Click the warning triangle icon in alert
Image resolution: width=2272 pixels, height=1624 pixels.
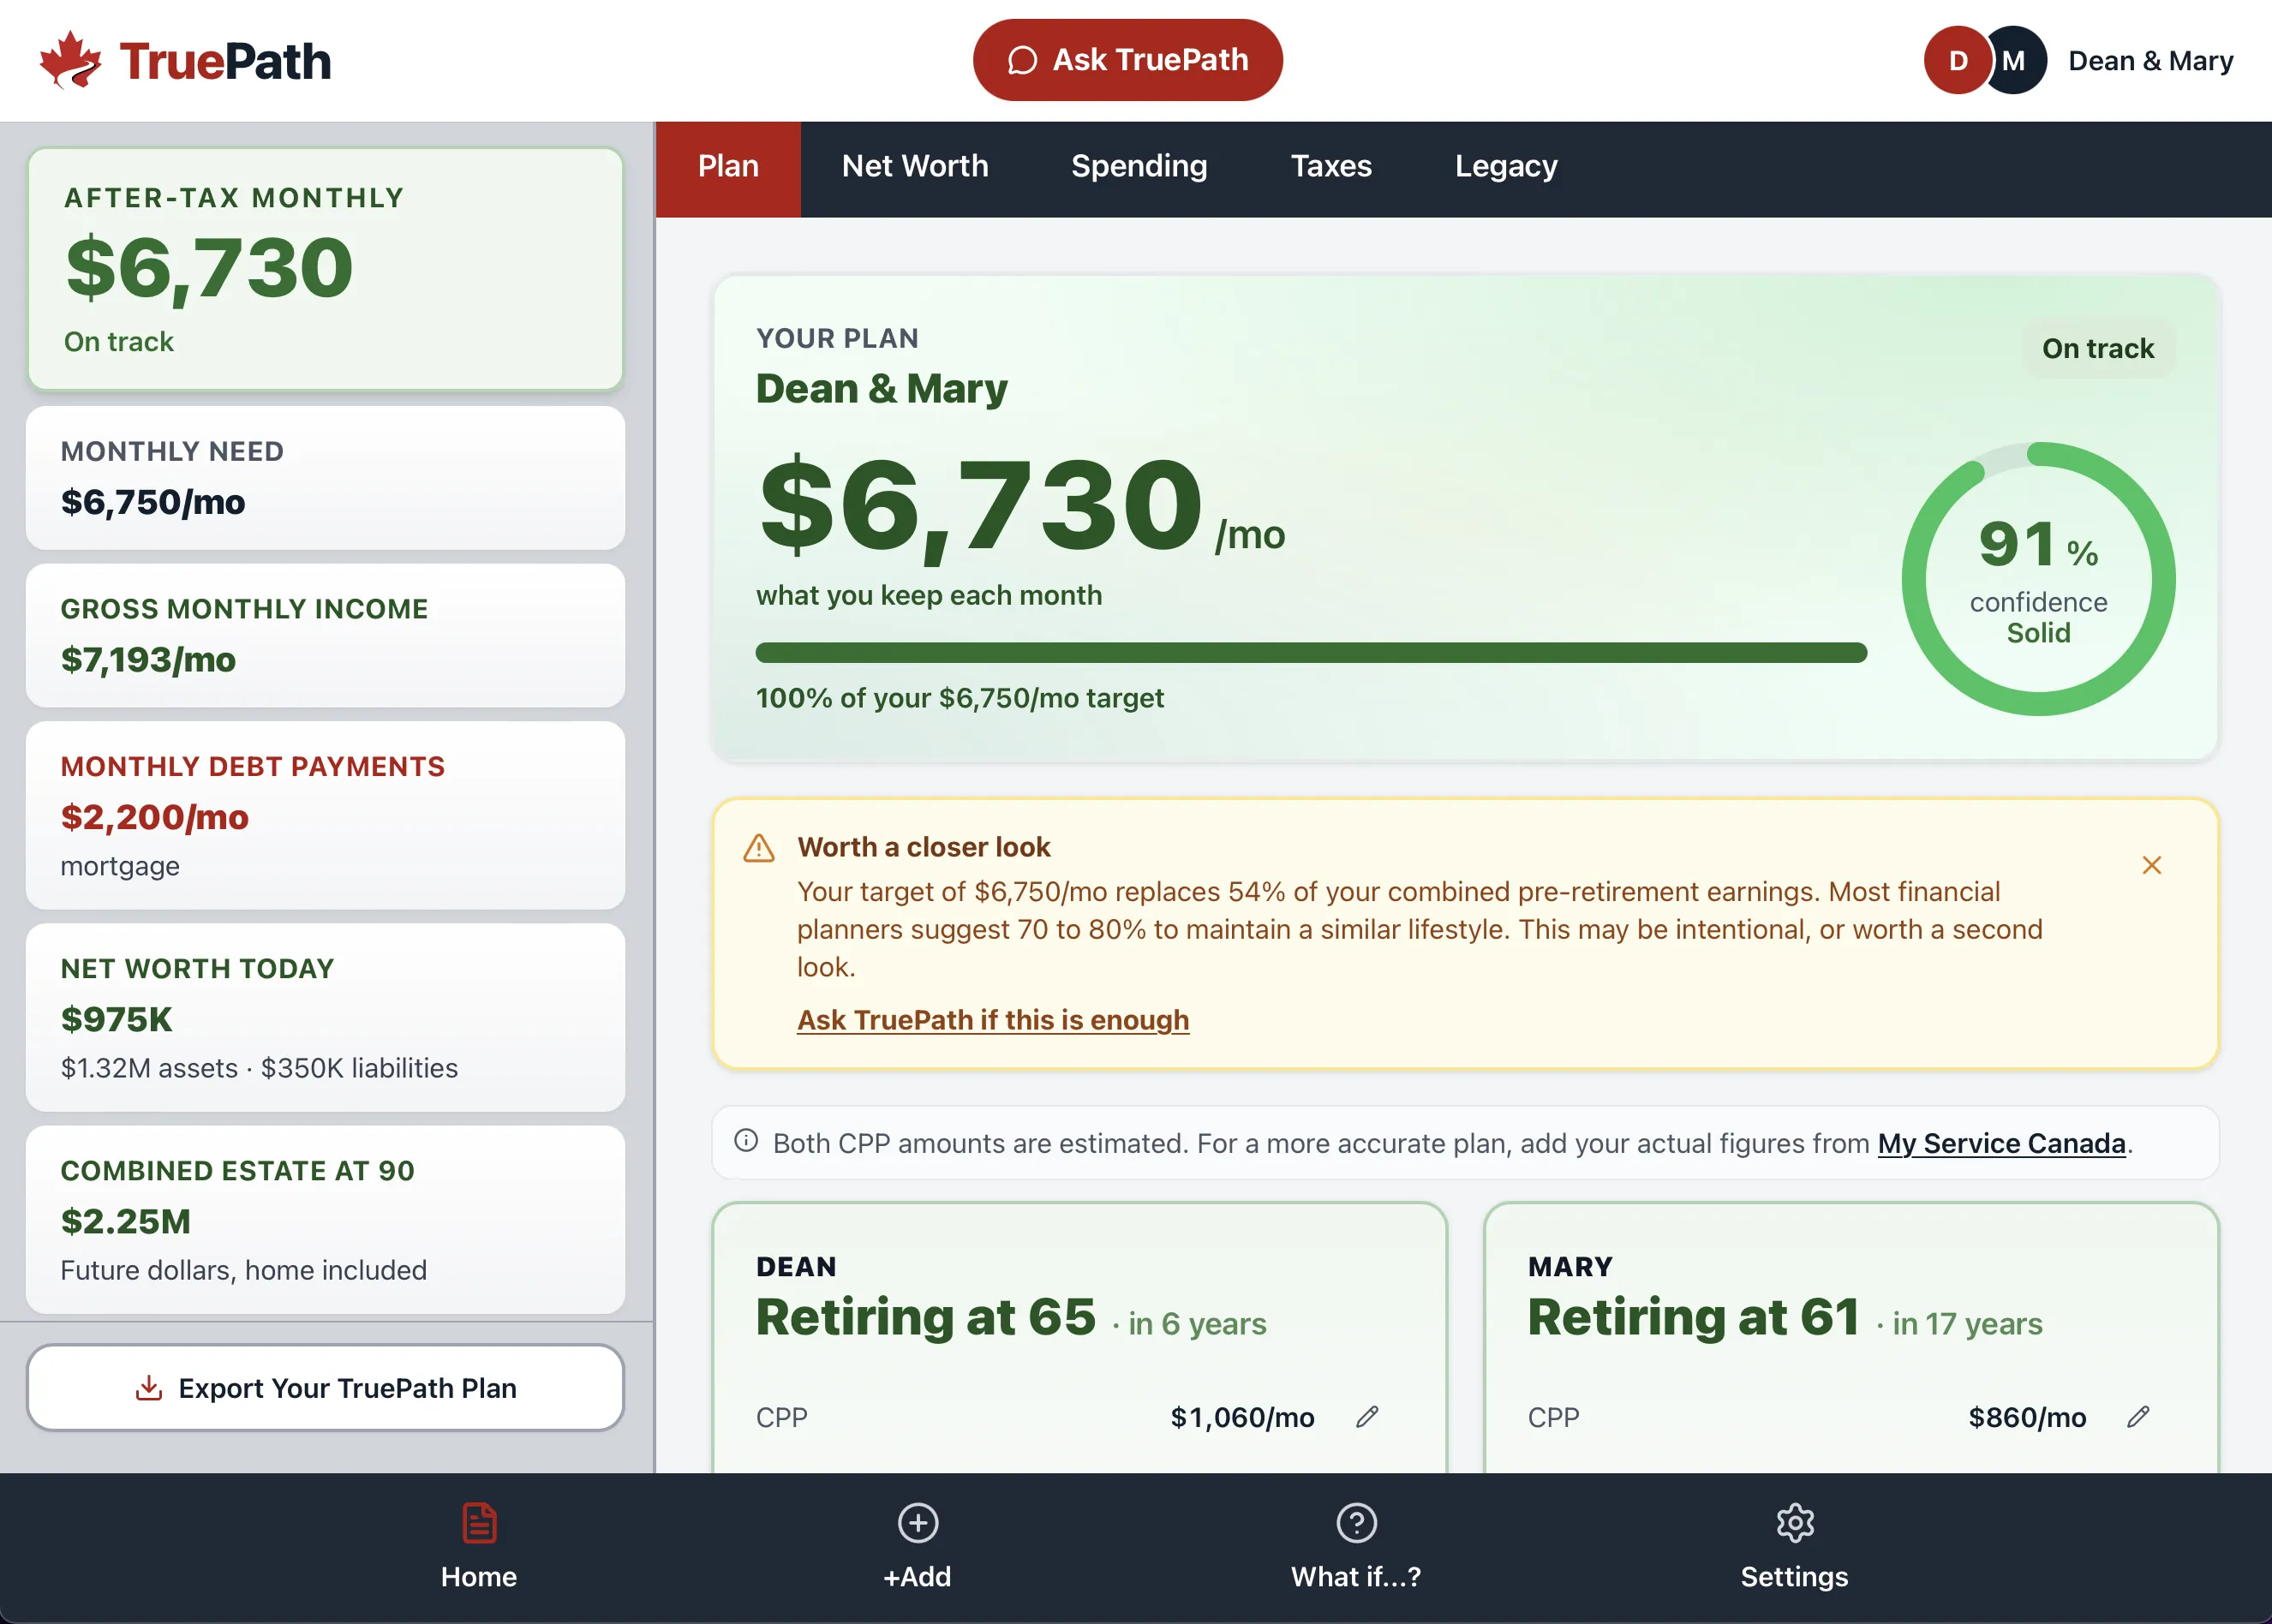click(x=759, y=849)
